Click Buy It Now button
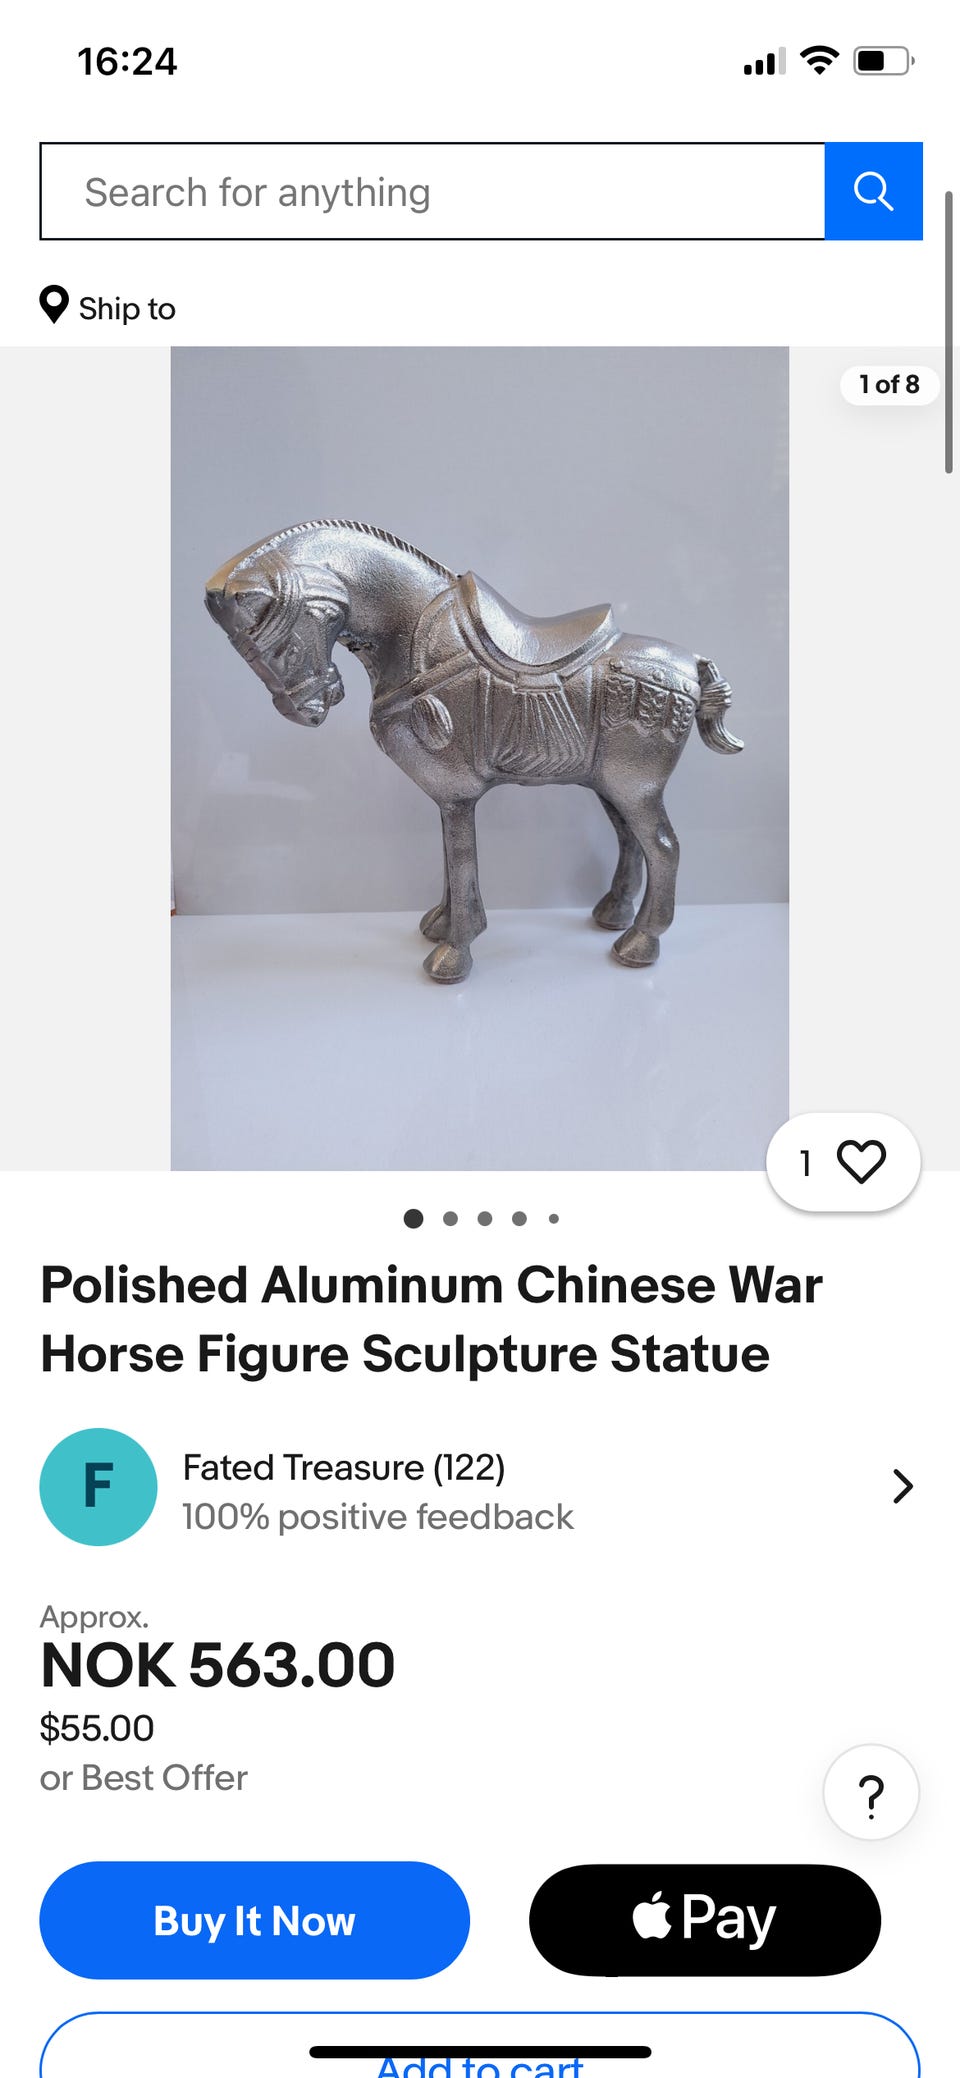The width and height of the screenshot is (960, 2078). [254, 1920]
